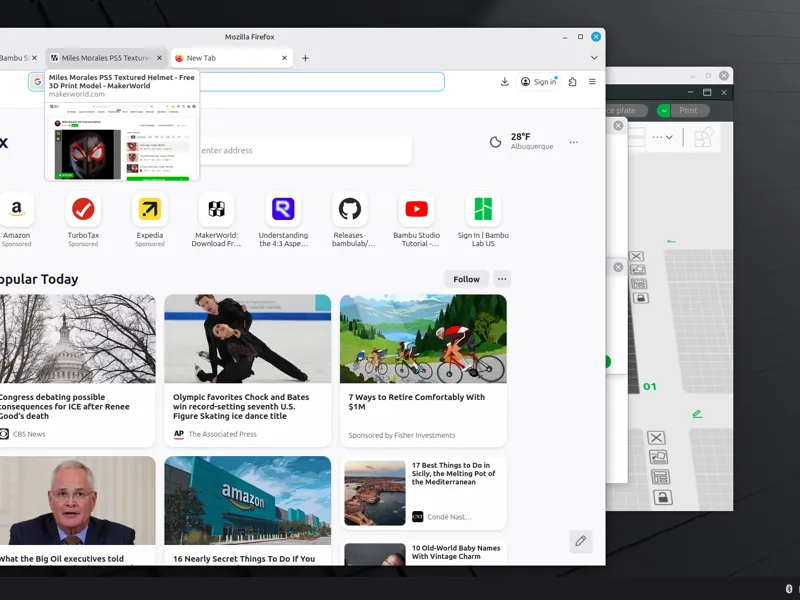Open the Firefox downloads icon
This screenshot has width=800, height=600.
coord(504,82)
